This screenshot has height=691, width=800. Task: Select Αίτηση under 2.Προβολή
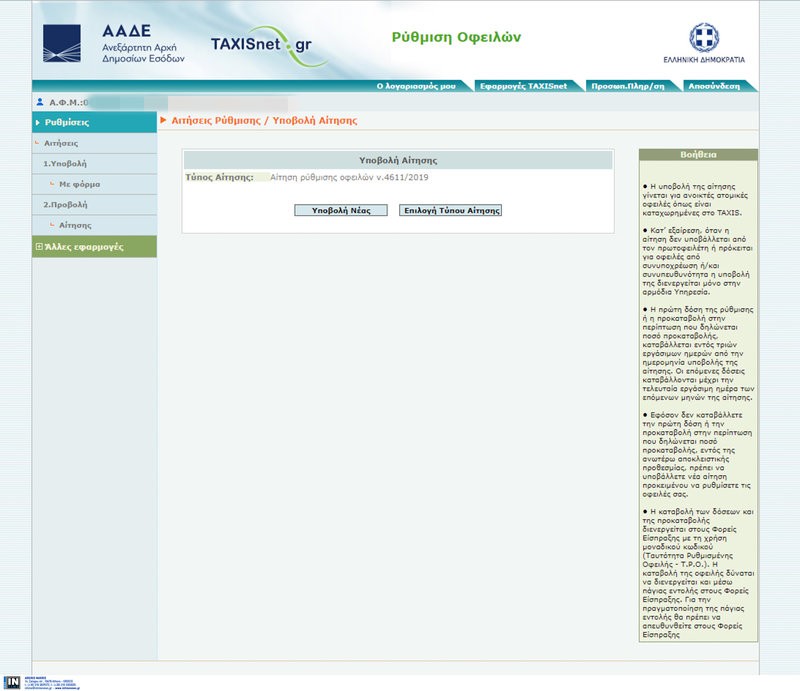pyautogui.click(x=76, y=225)
